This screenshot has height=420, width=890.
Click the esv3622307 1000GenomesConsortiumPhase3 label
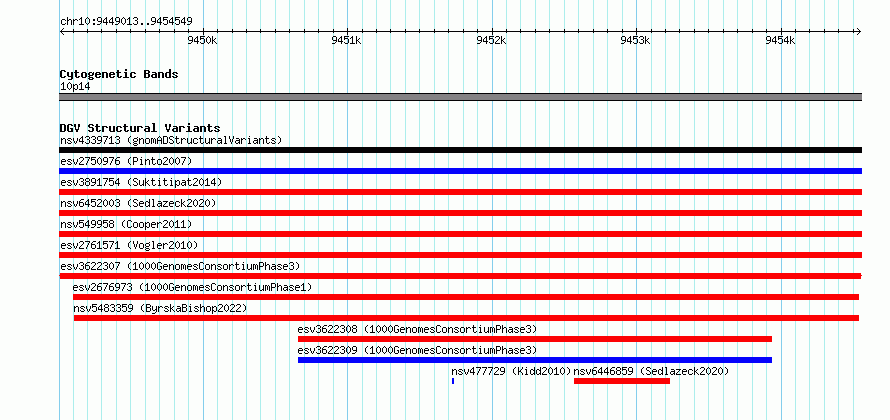[x=180, y=266]
